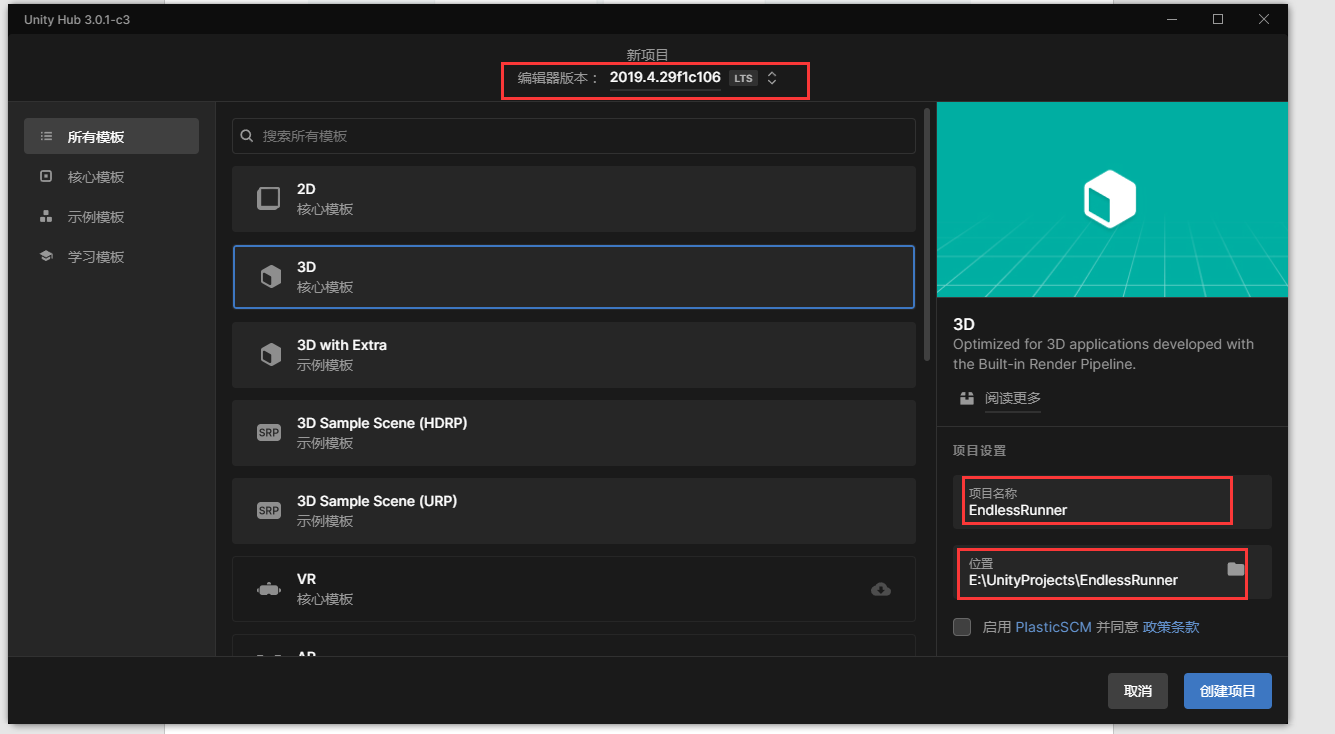The height and width of the screenshot is (734, 1335).
Task: Click the 取消 button
Action: tap(1138, 691)
